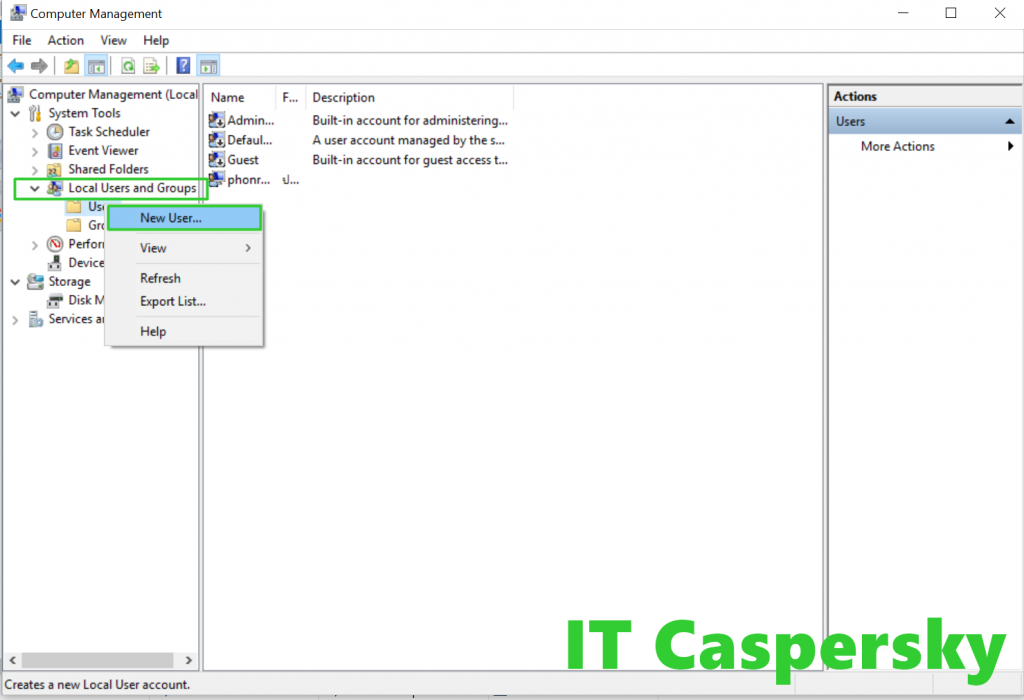Click the Device Manager icon in tree

pyautogui.click(x=55, y=263)
